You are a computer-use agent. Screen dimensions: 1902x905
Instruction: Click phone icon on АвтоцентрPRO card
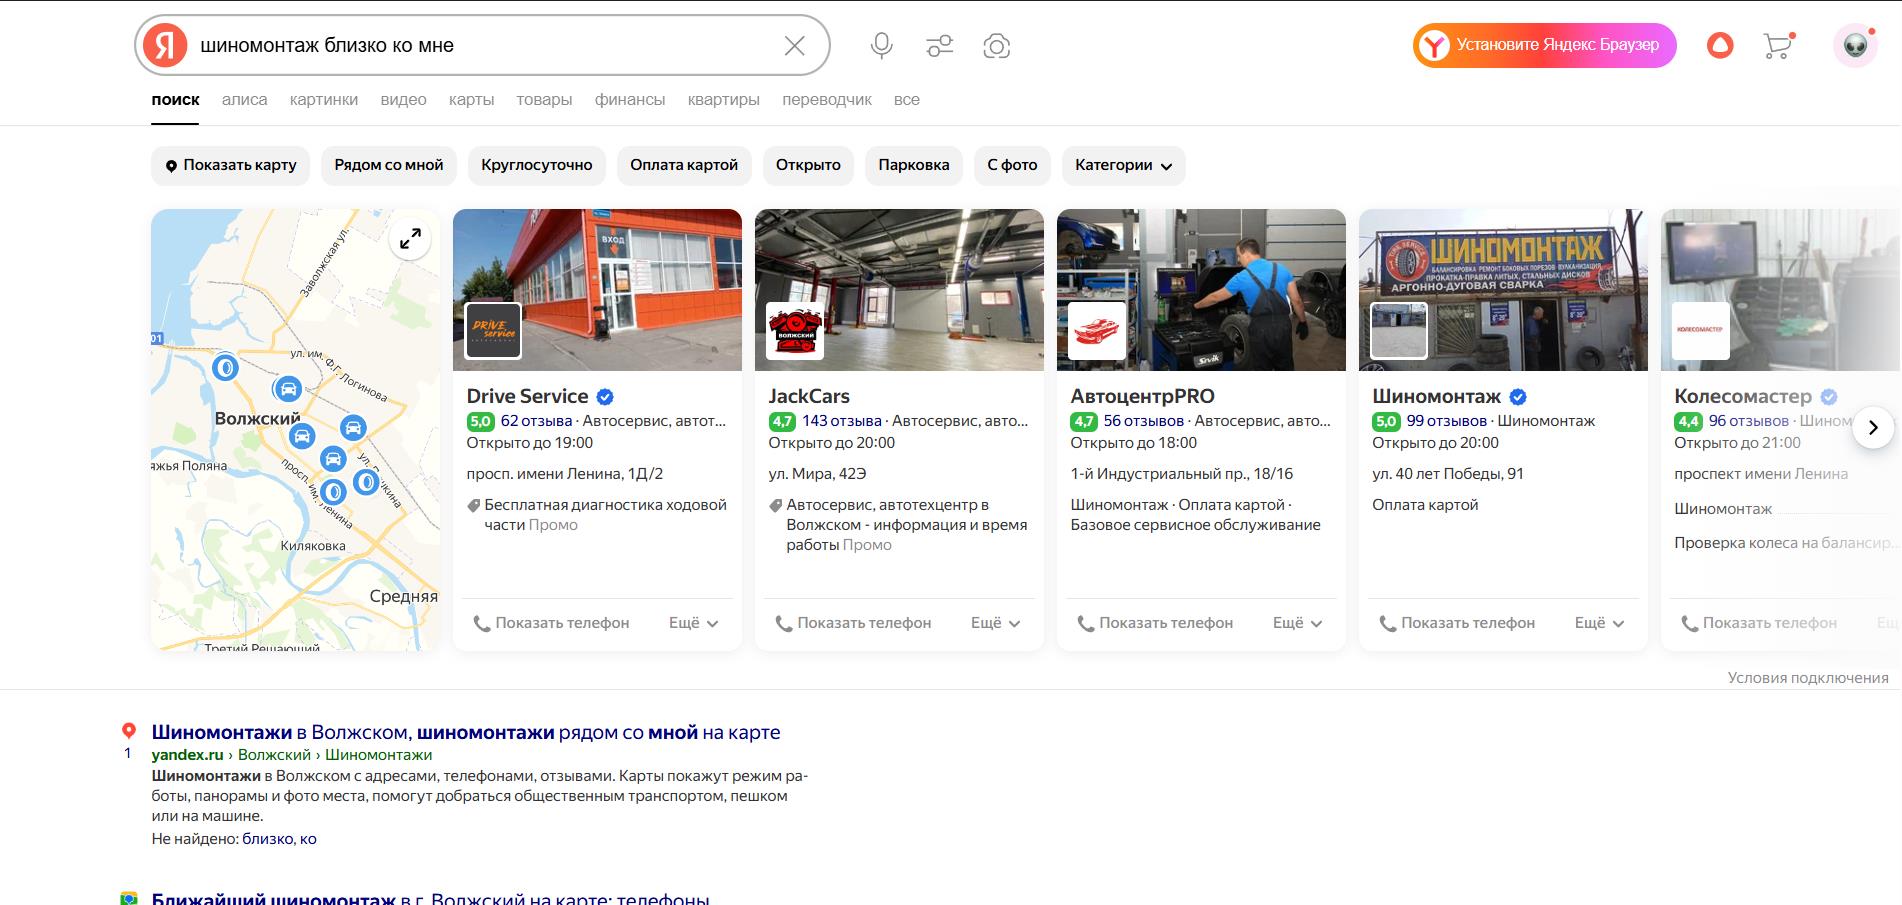[x=1086, y=623]
